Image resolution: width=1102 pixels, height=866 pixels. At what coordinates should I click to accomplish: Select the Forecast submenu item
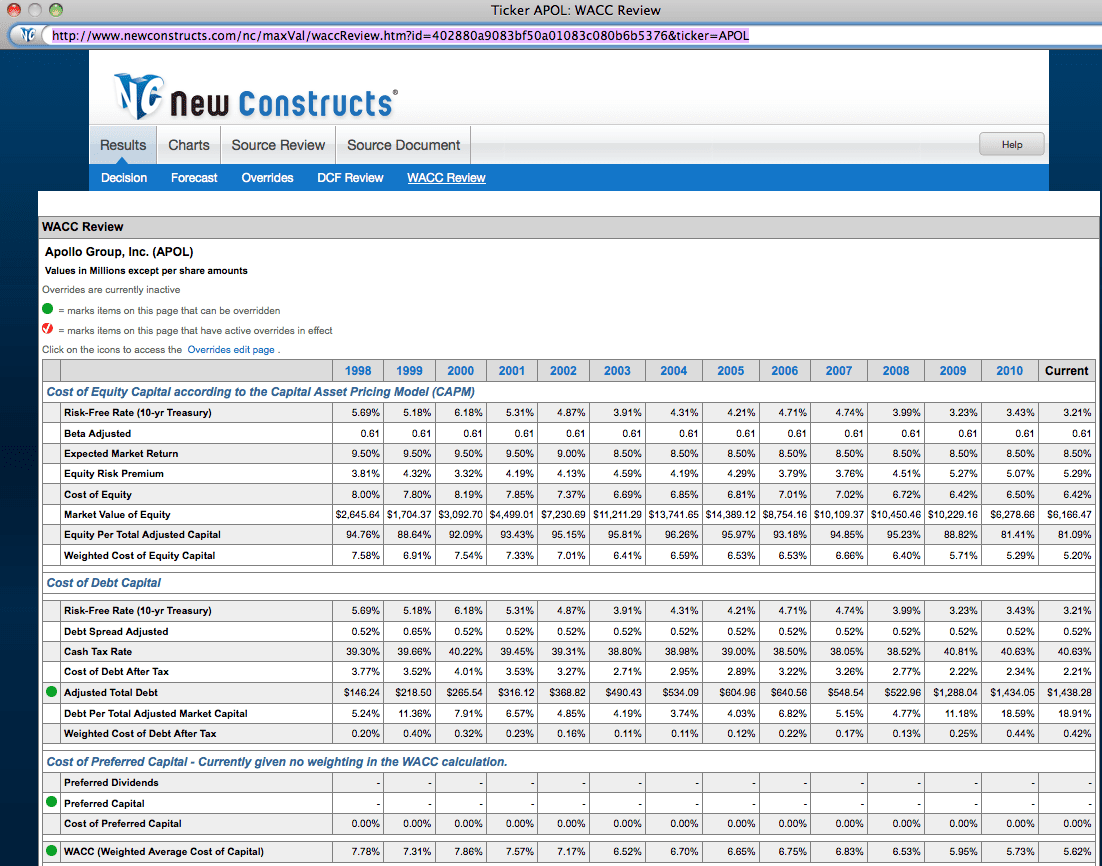click(x=194, y=178)
